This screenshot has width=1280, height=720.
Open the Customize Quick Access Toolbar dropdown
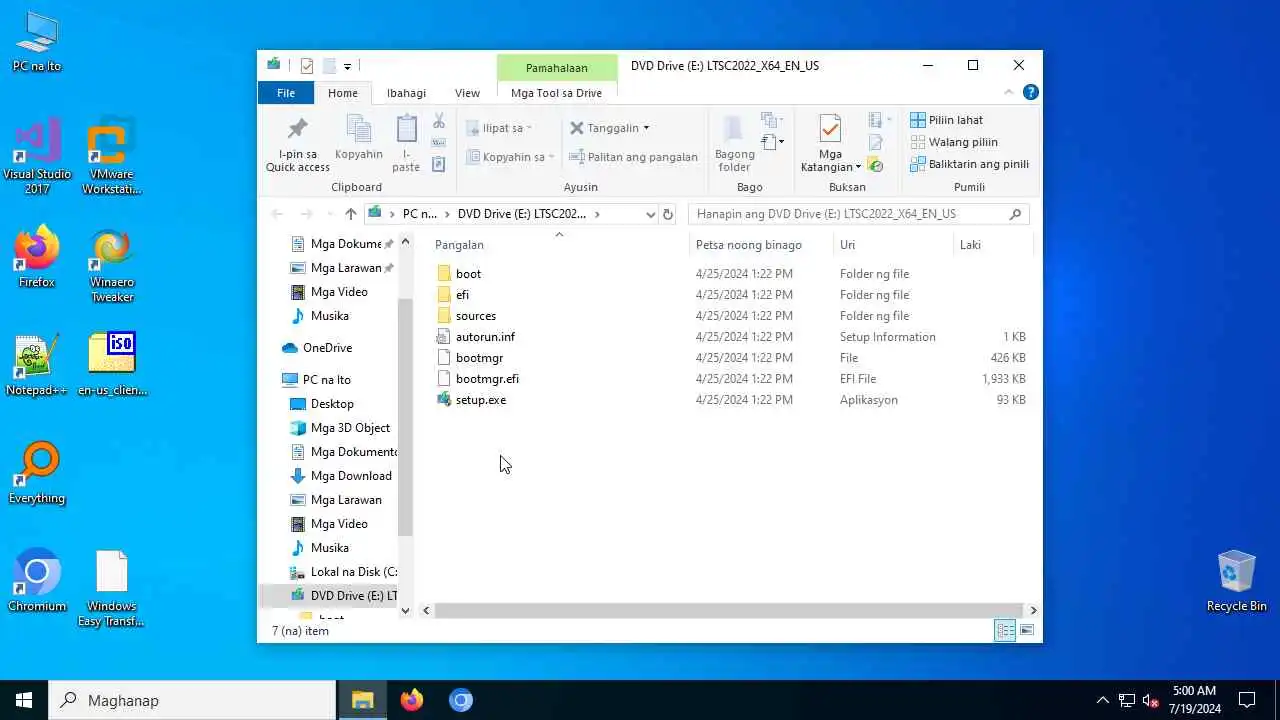coord(347,66)
